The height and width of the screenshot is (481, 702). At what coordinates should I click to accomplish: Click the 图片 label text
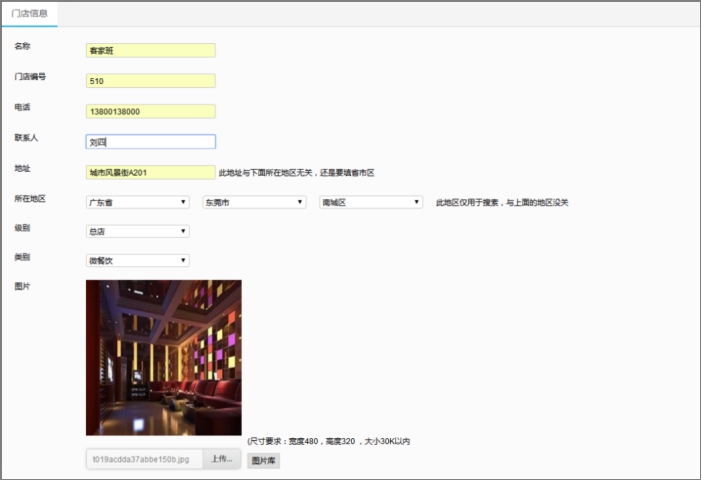(x=22, y=286)
